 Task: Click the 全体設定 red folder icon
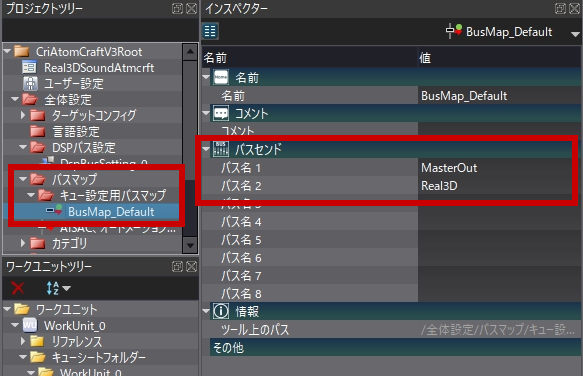(30, 99)
